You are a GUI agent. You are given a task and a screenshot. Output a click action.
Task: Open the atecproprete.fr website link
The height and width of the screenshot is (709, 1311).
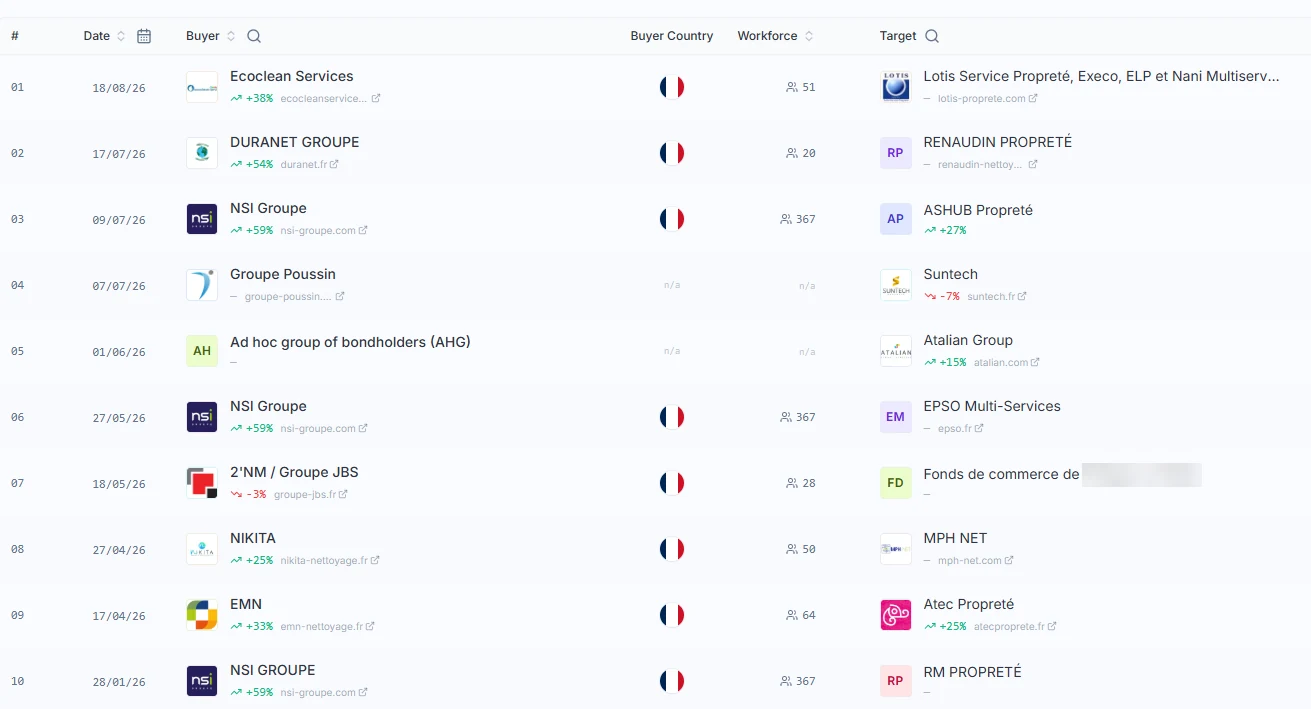coord(1015,627)
